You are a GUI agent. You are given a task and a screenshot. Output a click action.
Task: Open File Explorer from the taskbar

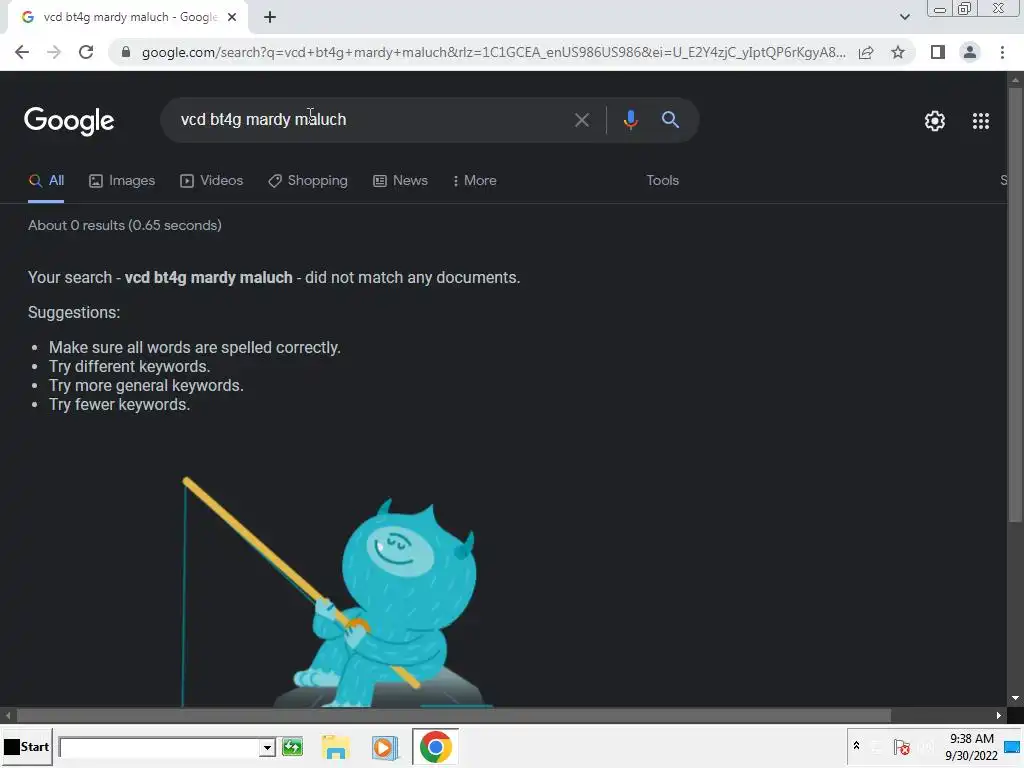pyautogui.click(x=336, y=748)
